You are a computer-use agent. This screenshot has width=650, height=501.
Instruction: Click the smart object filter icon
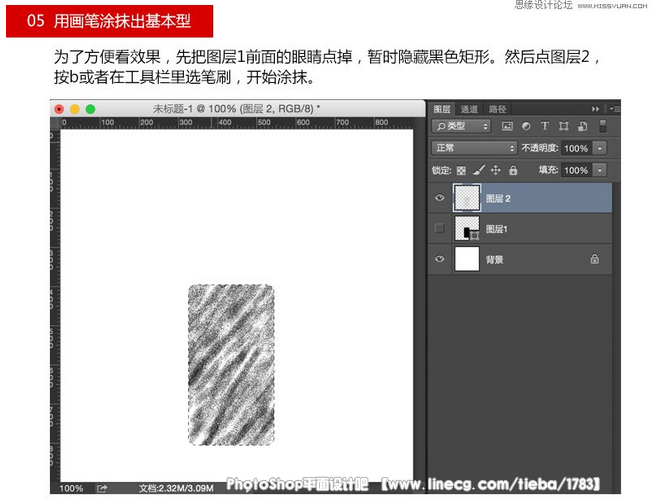[583, 127]
